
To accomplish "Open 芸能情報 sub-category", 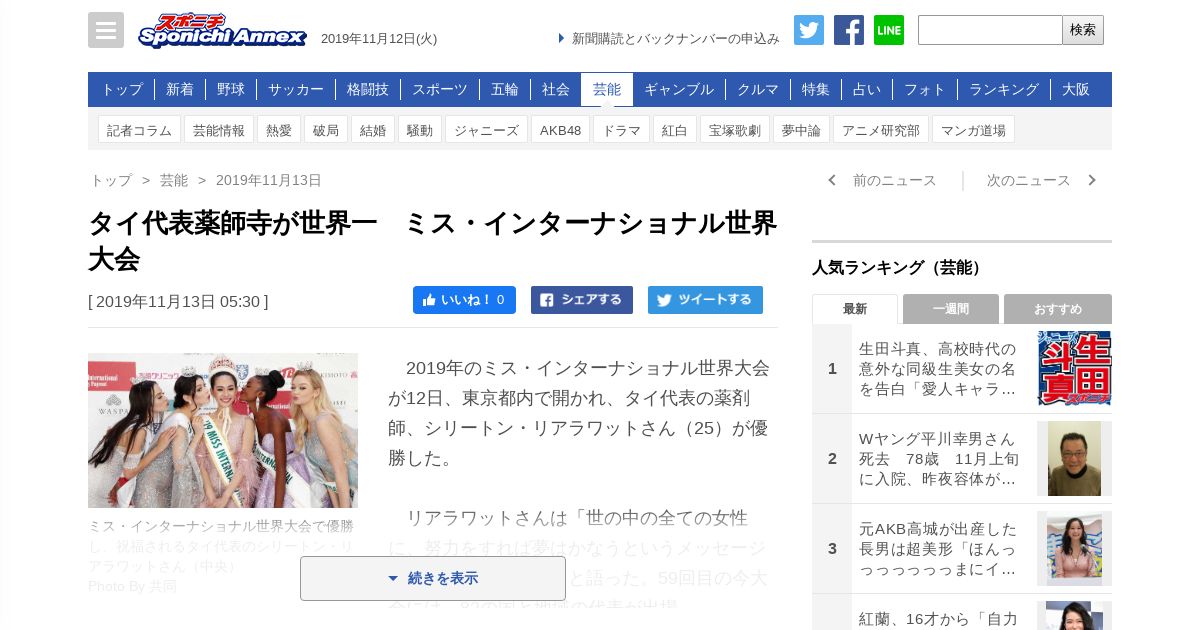I will pos(219,130).
